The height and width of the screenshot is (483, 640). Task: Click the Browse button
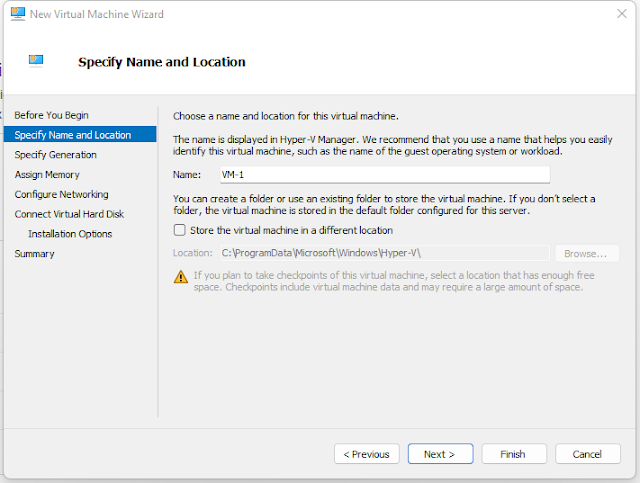587,254
